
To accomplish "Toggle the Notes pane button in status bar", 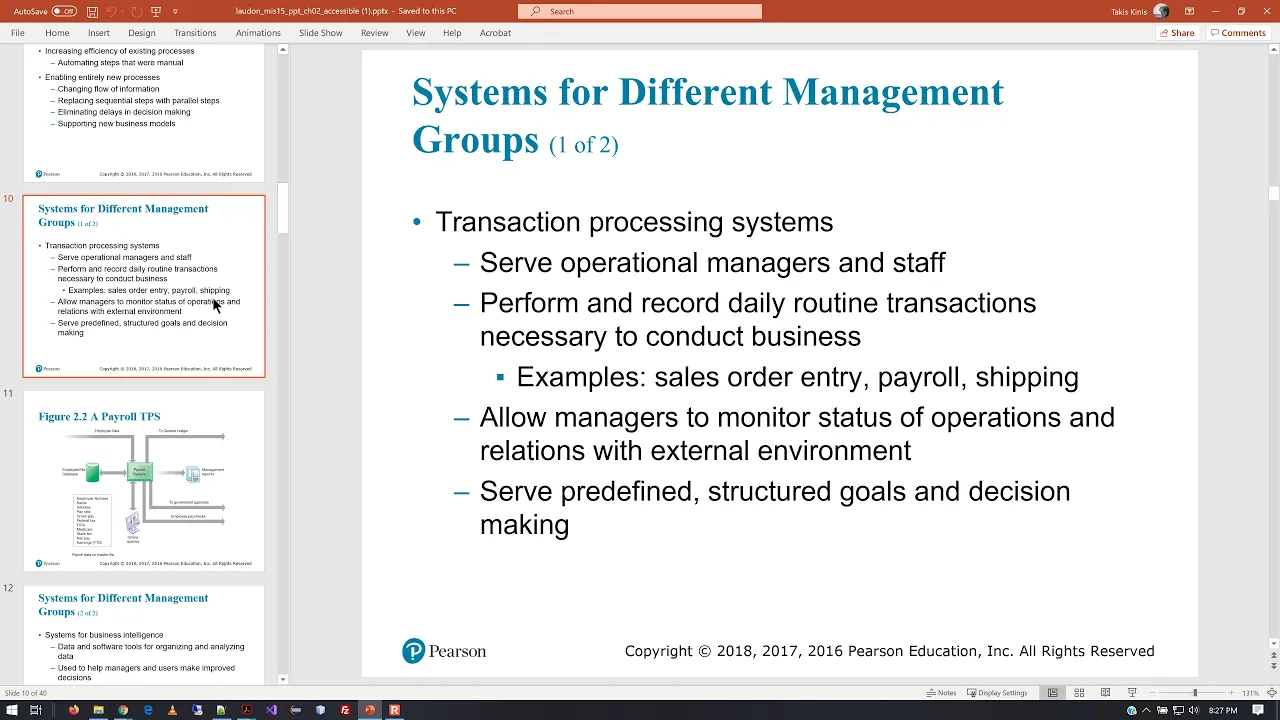I will [x=942, y=693].
